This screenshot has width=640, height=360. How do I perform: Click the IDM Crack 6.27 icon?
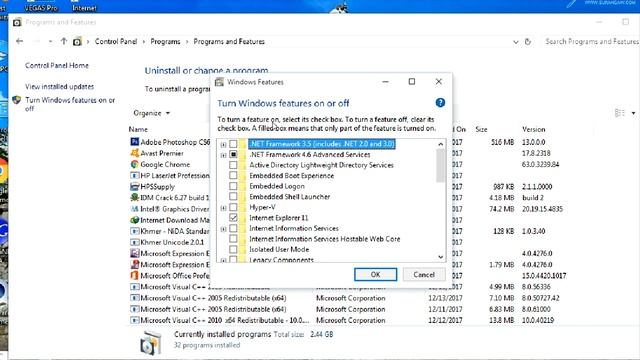click(x=134, y=198)
